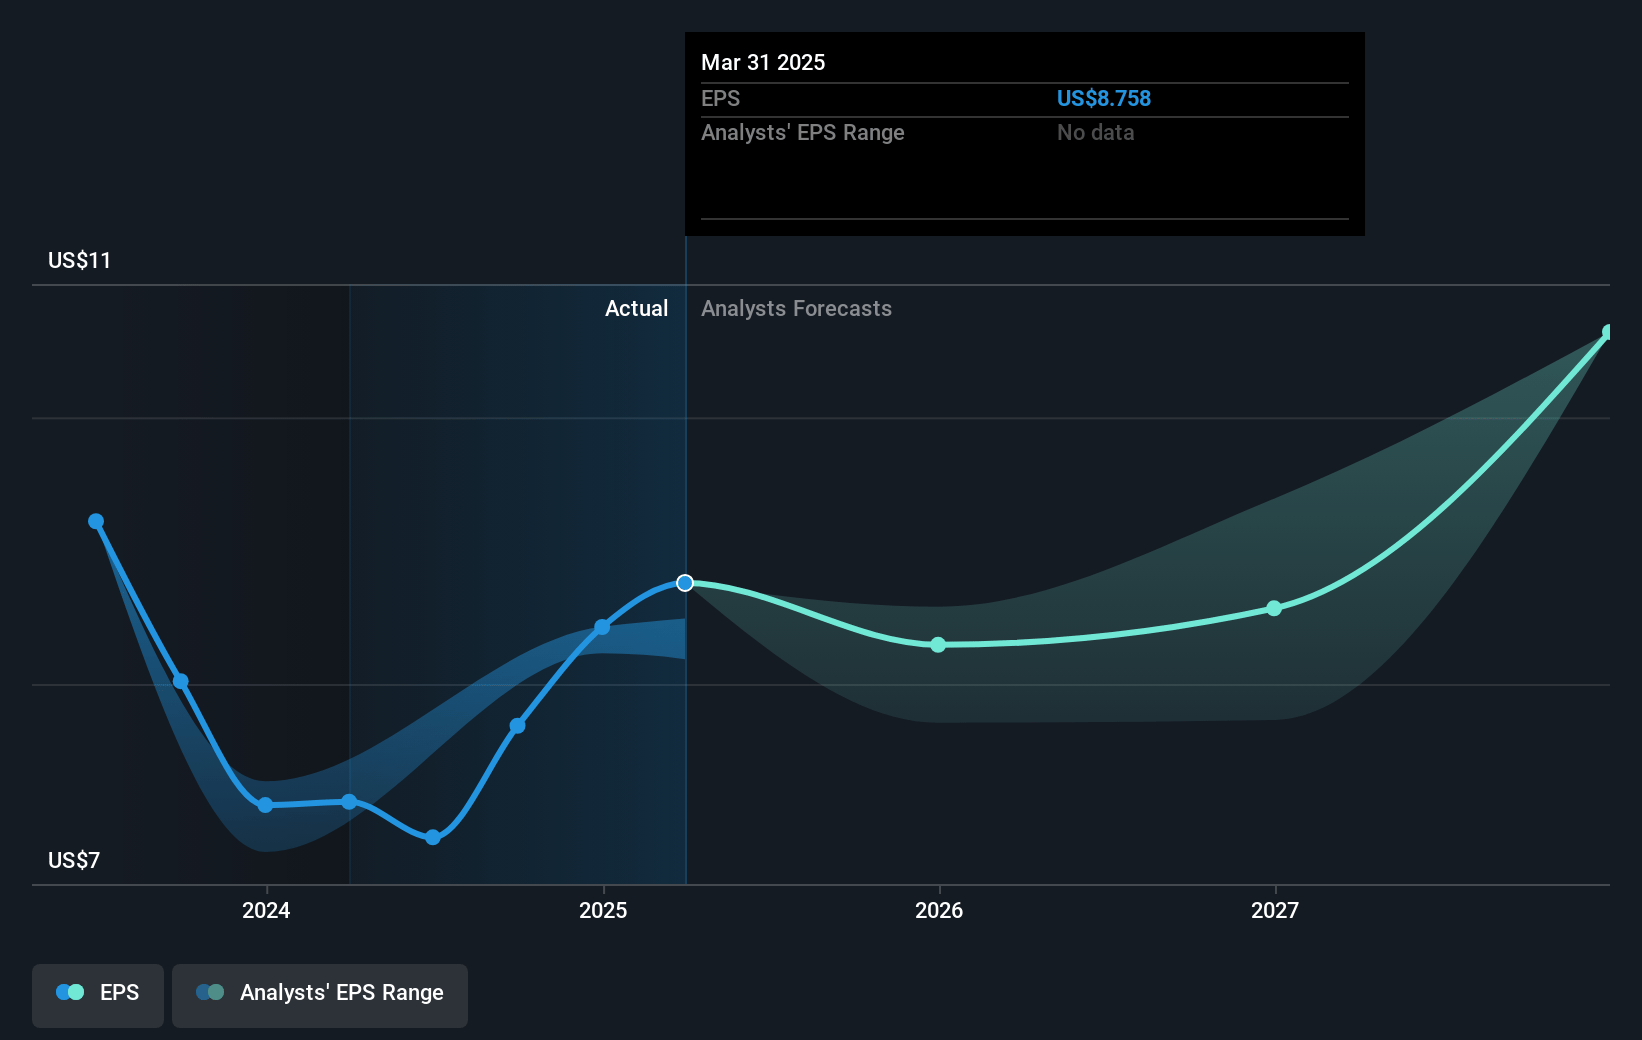Click the 'EPS' row label in the tooltip

pyautogui.click(x=720, y=99)
